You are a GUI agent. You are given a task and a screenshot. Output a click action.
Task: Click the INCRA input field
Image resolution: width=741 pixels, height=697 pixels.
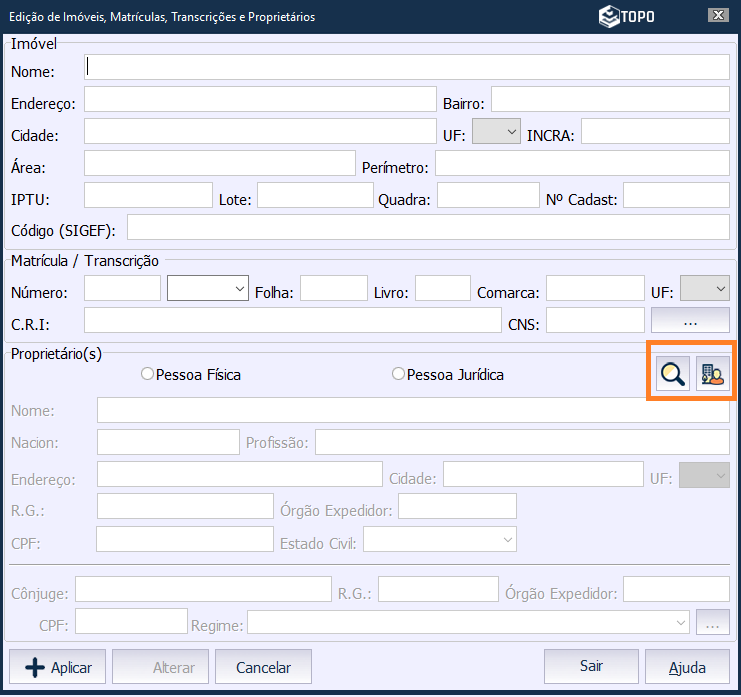(655, 132)
